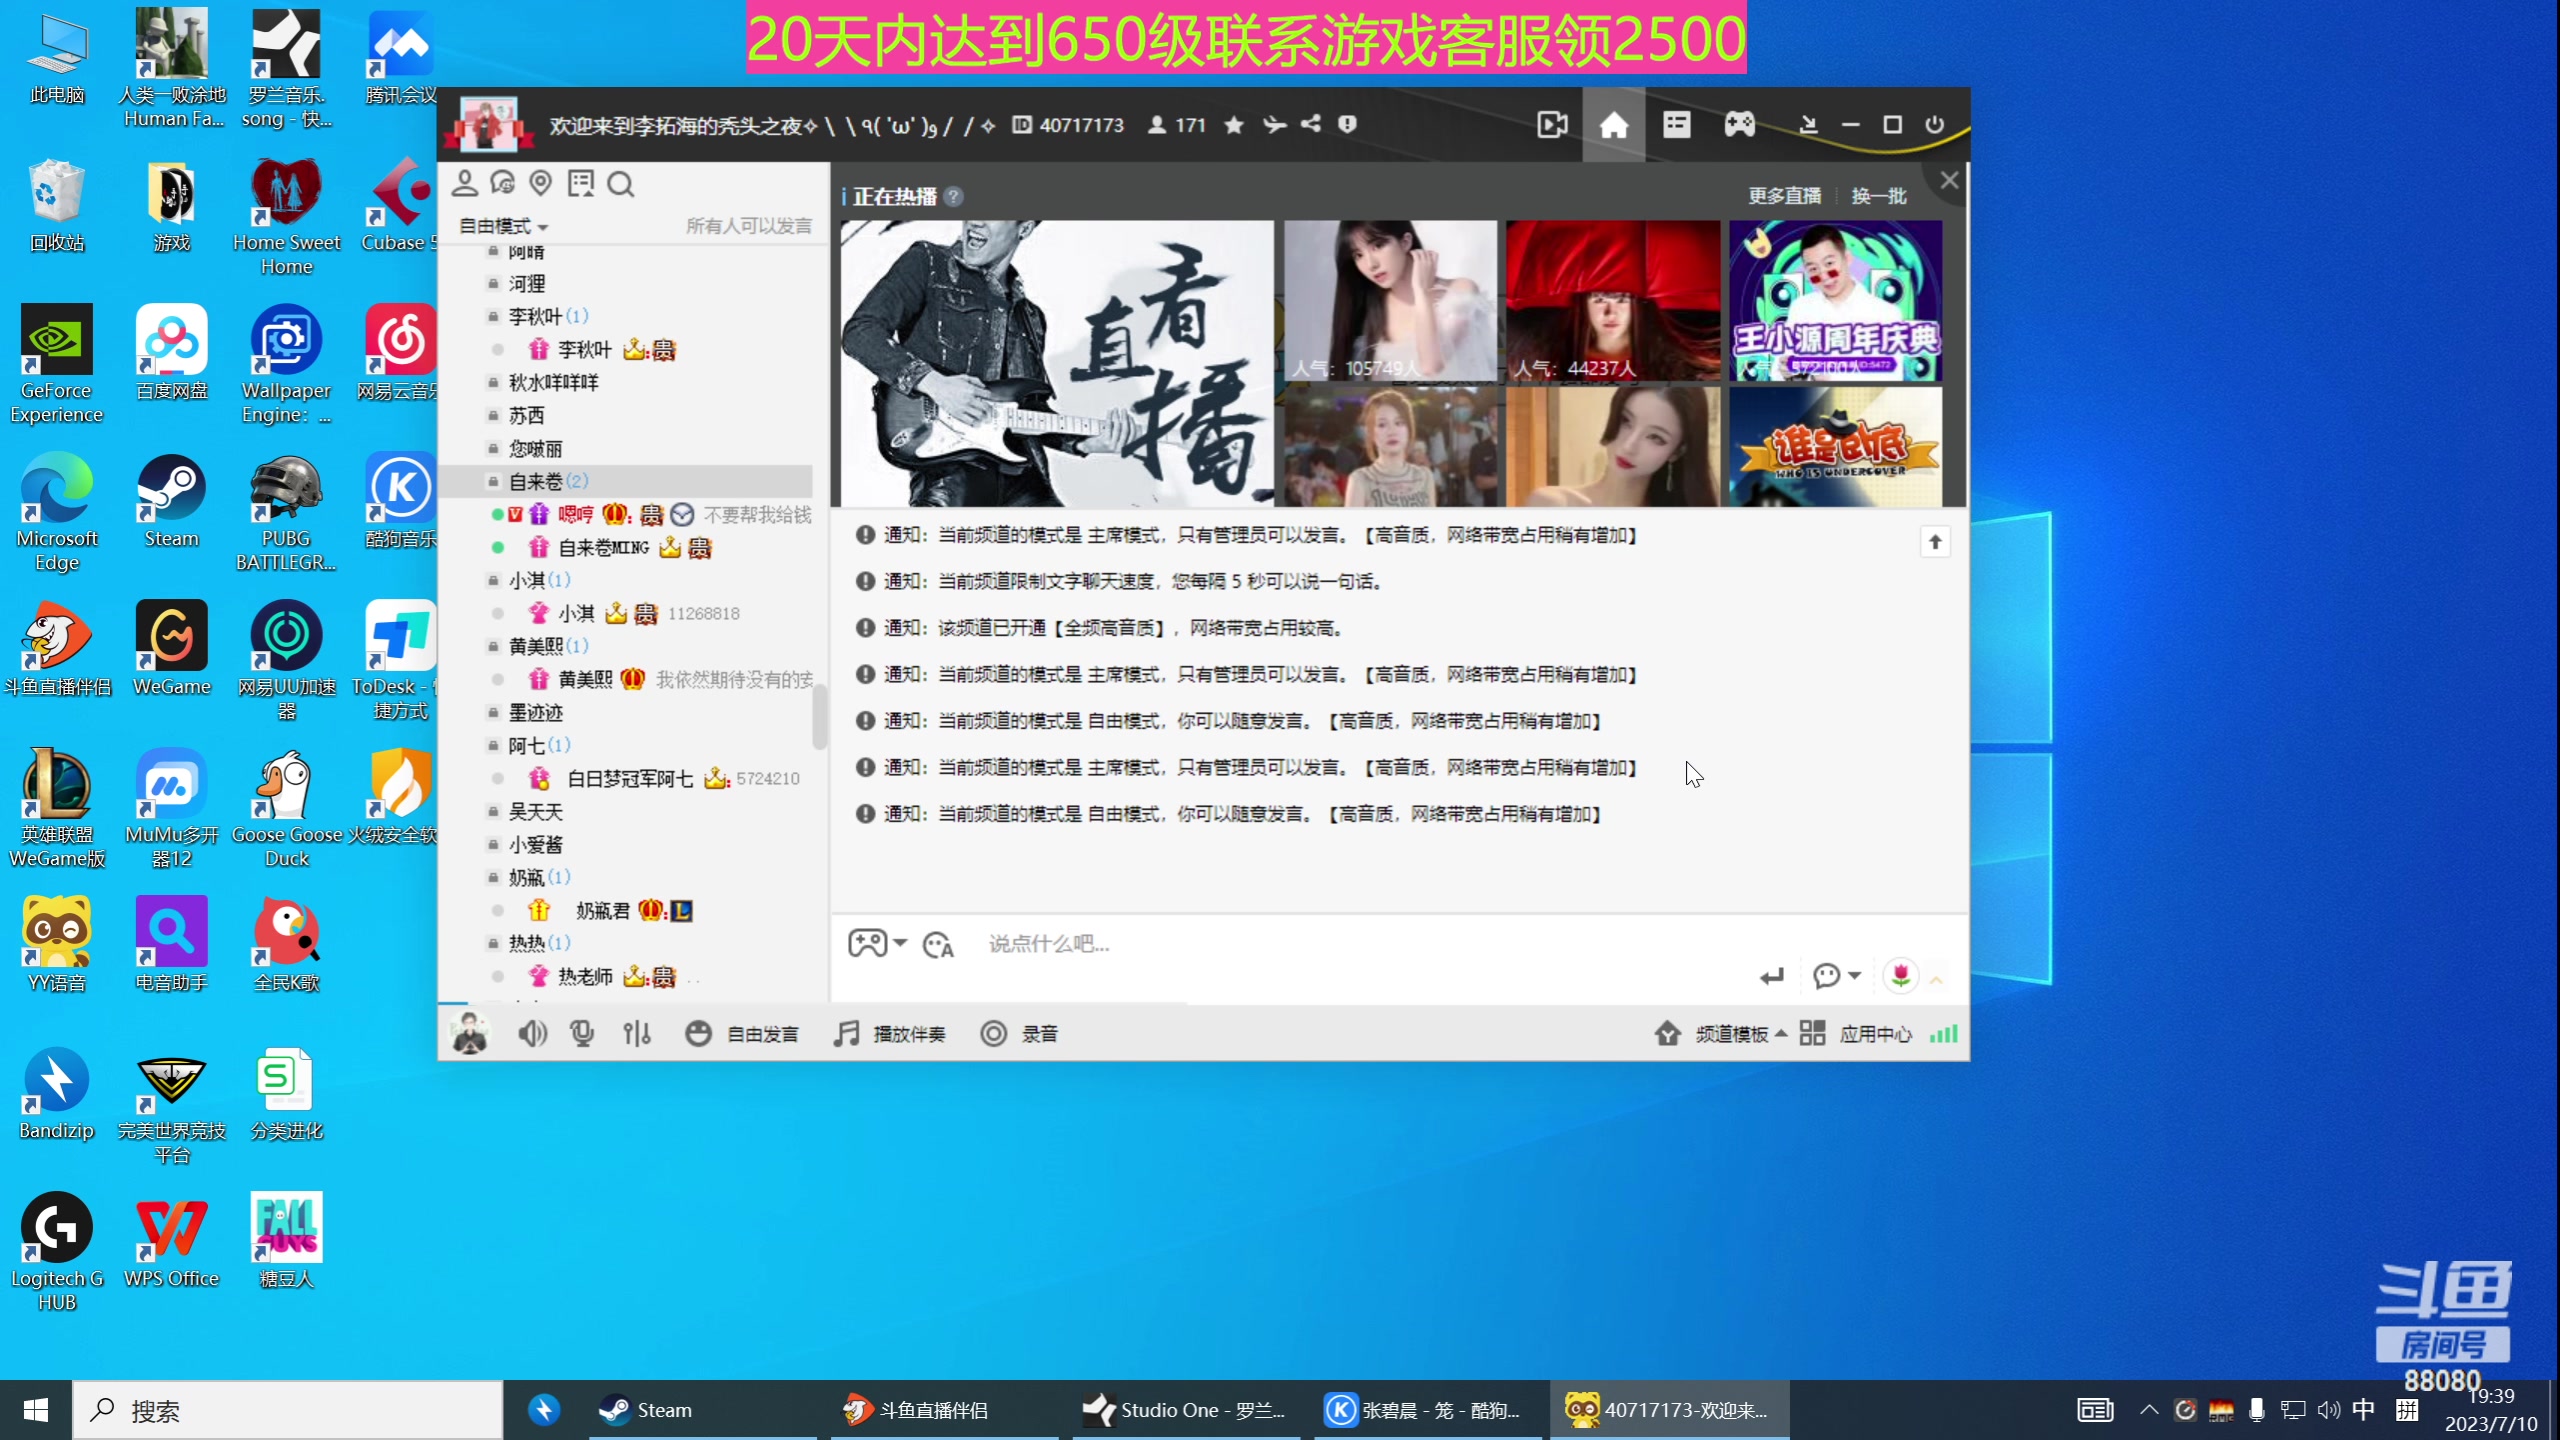
Task: Click the game controller icon near chat box
Action: pyautogui.click(x=869, y=942)
